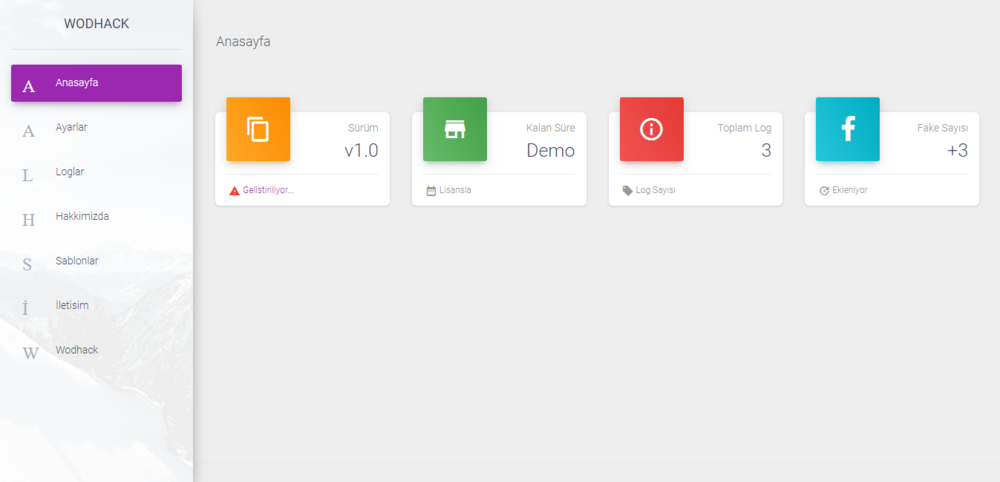This screenshot has height=482, width=1000.
Task: Click the teal Facebook icon on Fake Sayısı card
Action: 848,129
